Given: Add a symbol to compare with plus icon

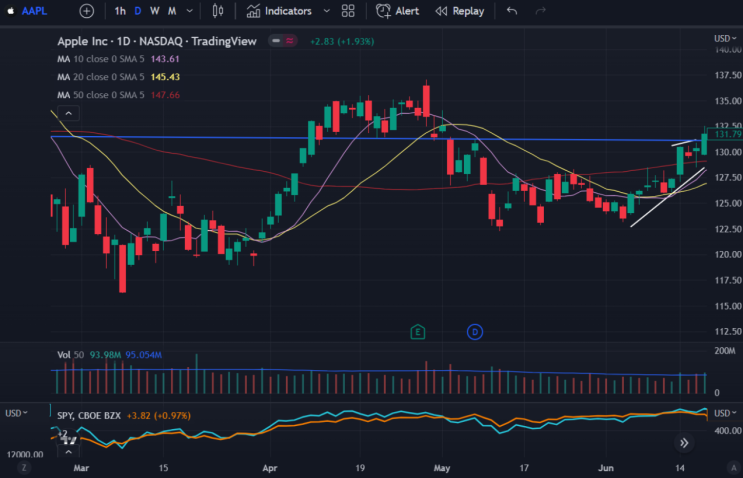Looking at the screenshot, I should (x=87, y=11).
